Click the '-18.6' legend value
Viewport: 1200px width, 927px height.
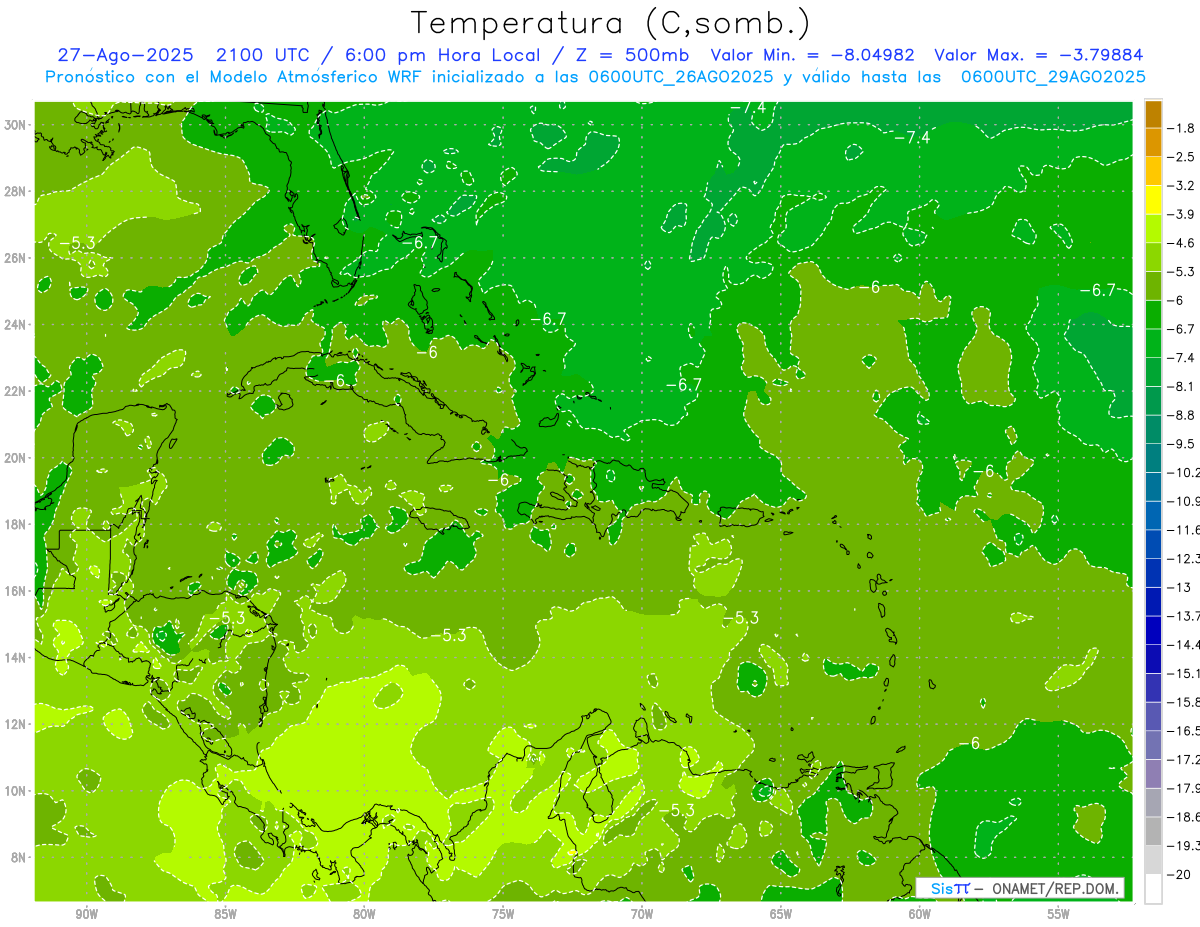tap(1184, 817)
